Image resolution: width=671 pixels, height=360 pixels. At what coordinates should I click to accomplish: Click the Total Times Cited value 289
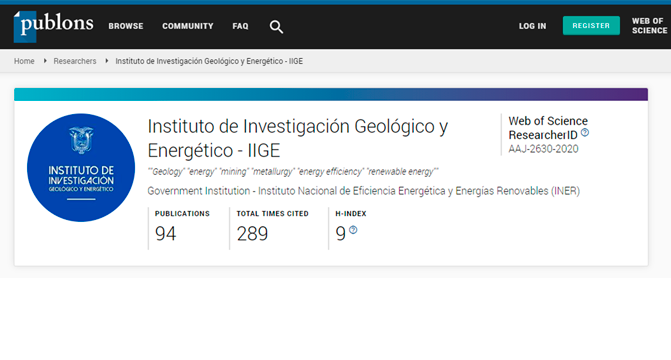[252, 234]
